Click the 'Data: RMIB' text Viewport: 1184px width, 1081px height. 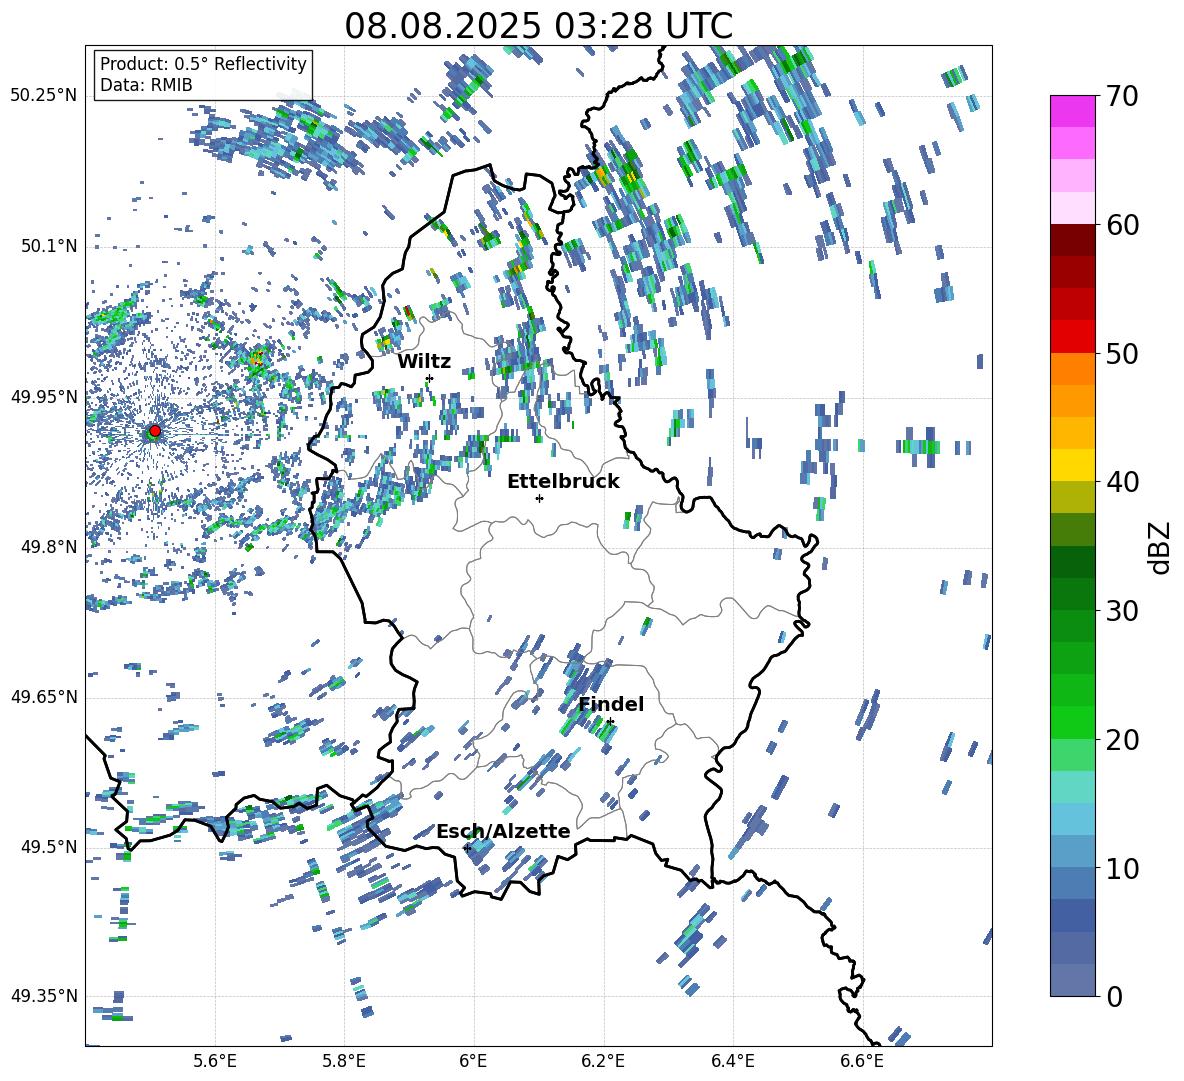coord(146,85)
